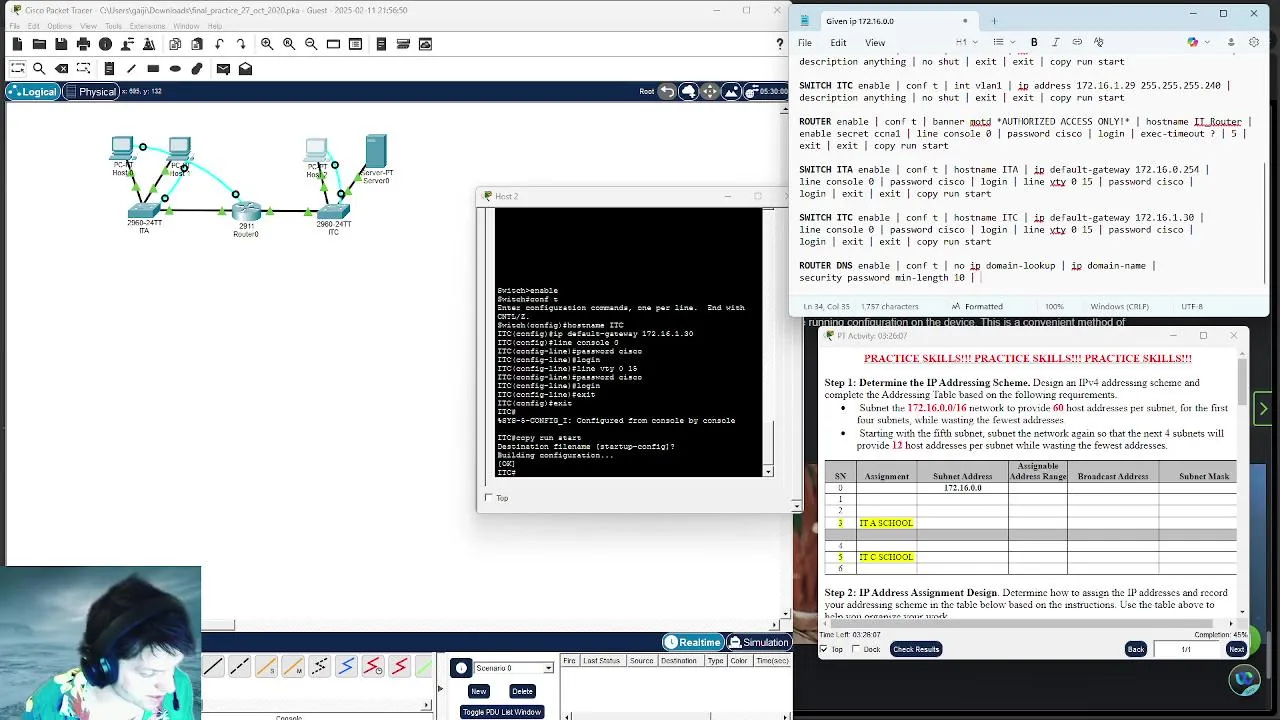Open the Scenario 0 dropdown
The image size is (1280, 720).
click(548, 668)
